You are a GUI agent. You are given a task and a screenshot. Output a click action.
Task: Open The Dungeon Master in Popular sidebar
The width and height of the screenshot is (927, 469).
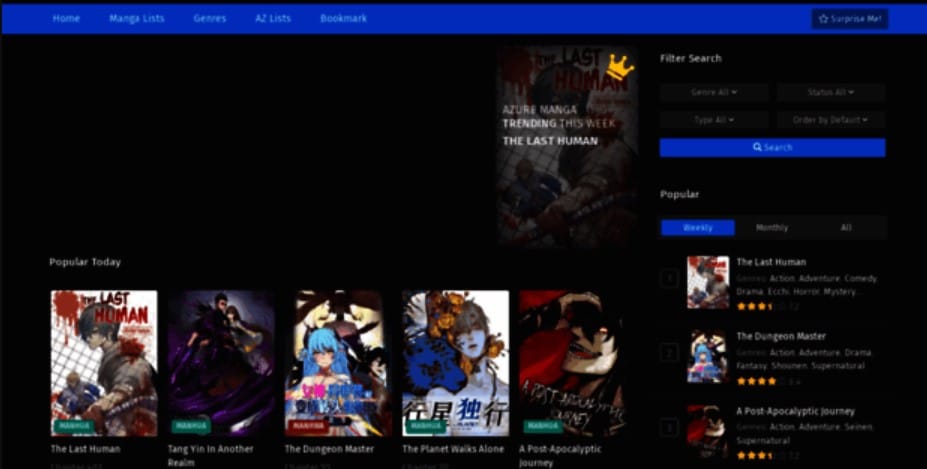pos(781,336)
